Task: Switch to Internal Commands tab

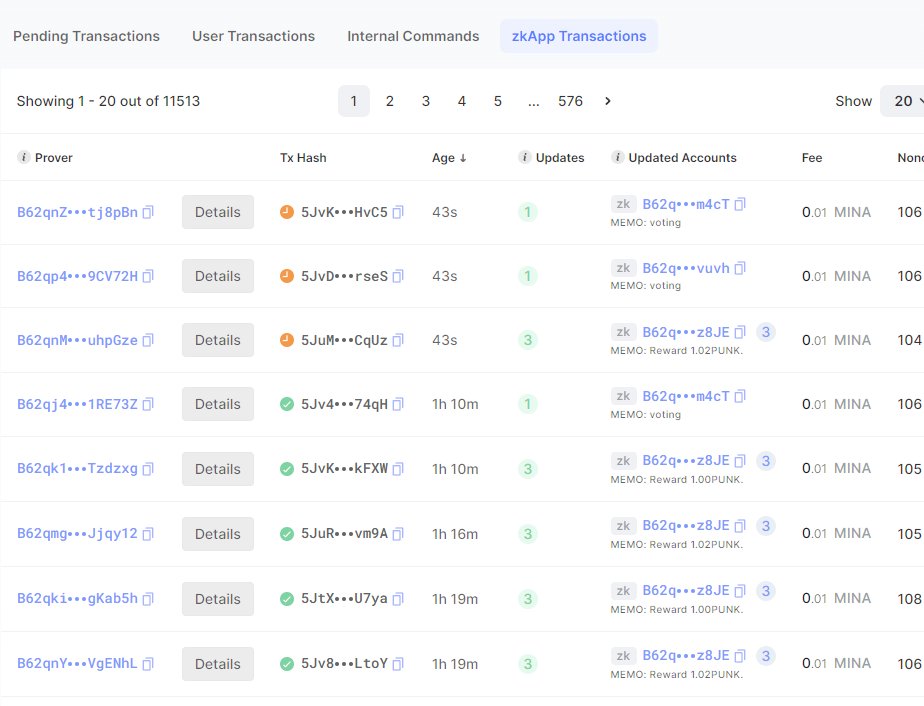Action: tap(413, 36)
